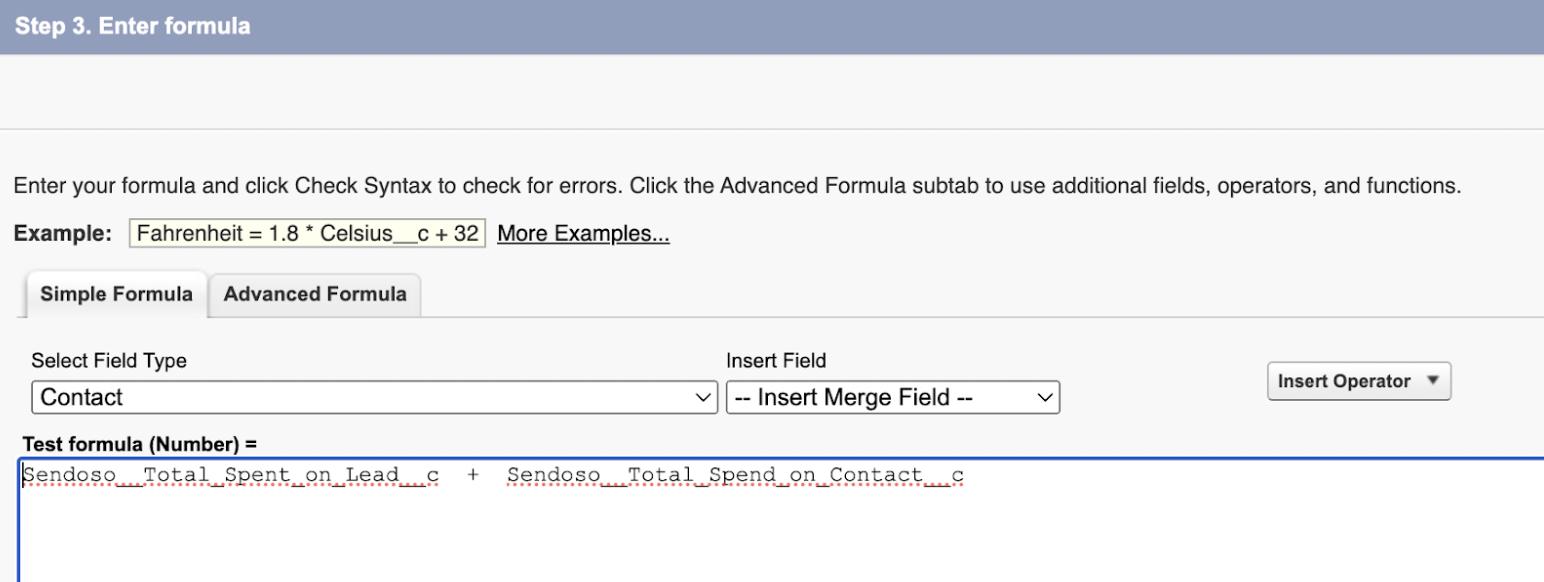The height and width of the screenshot is (582, 1544).
Task: Switch to the Advanced Formula tab
Action: click(315, 294)
